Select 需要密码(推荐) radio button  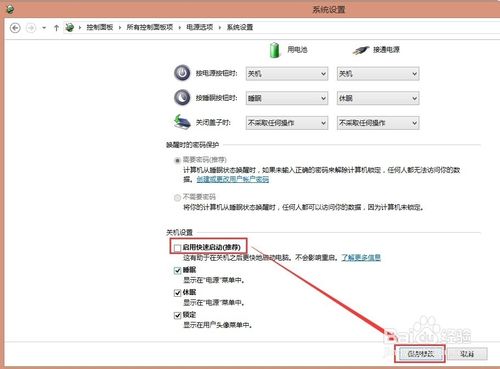click(x=177, y=160)
